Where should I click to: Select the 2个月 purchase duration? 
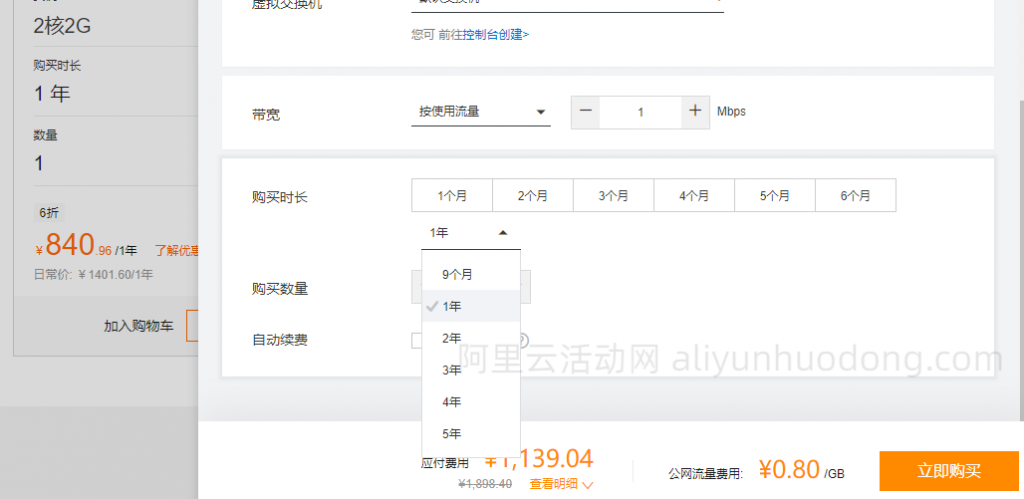(x=533, y=196)
